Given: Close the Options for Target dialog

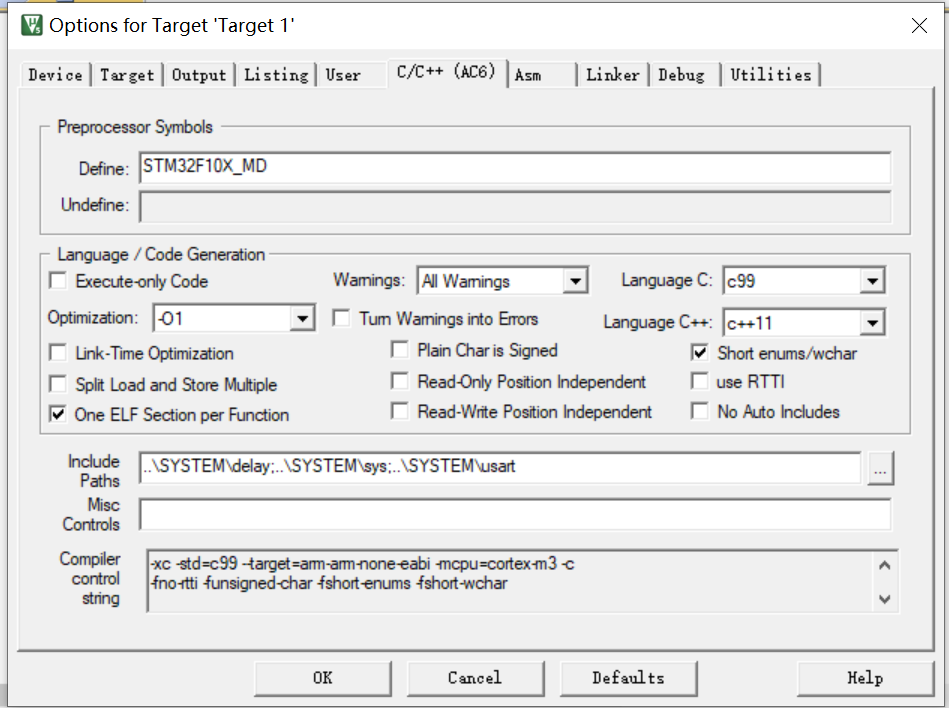Looking at the screenshot, I should (919, 25).
